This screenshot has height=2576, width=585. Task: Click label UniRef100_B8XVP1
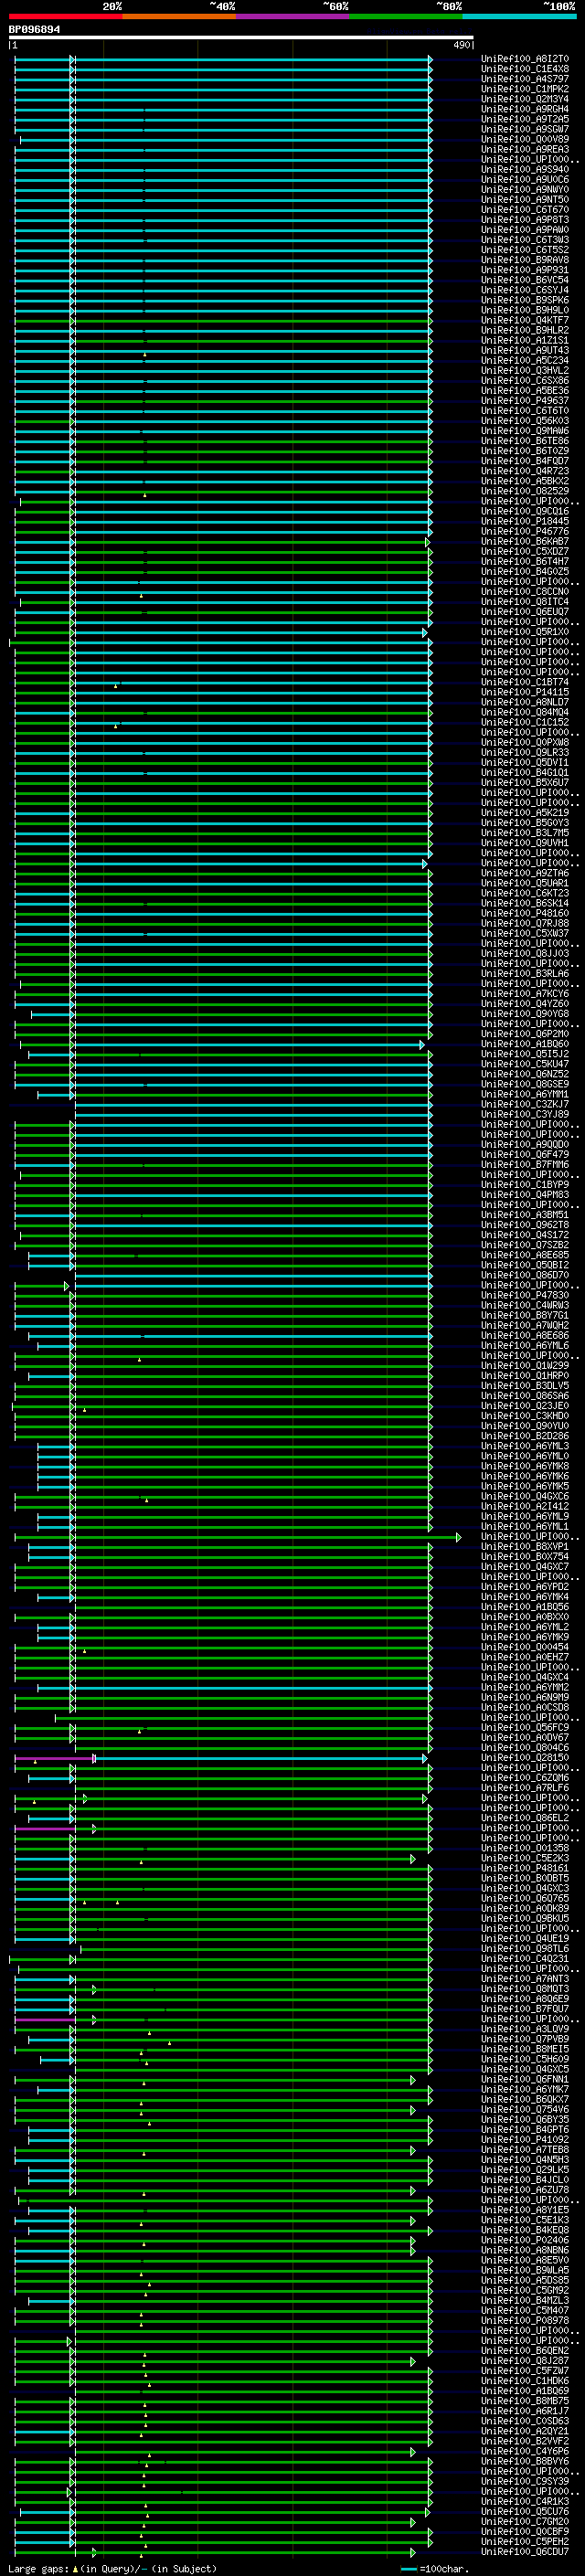click(525, 1546)
